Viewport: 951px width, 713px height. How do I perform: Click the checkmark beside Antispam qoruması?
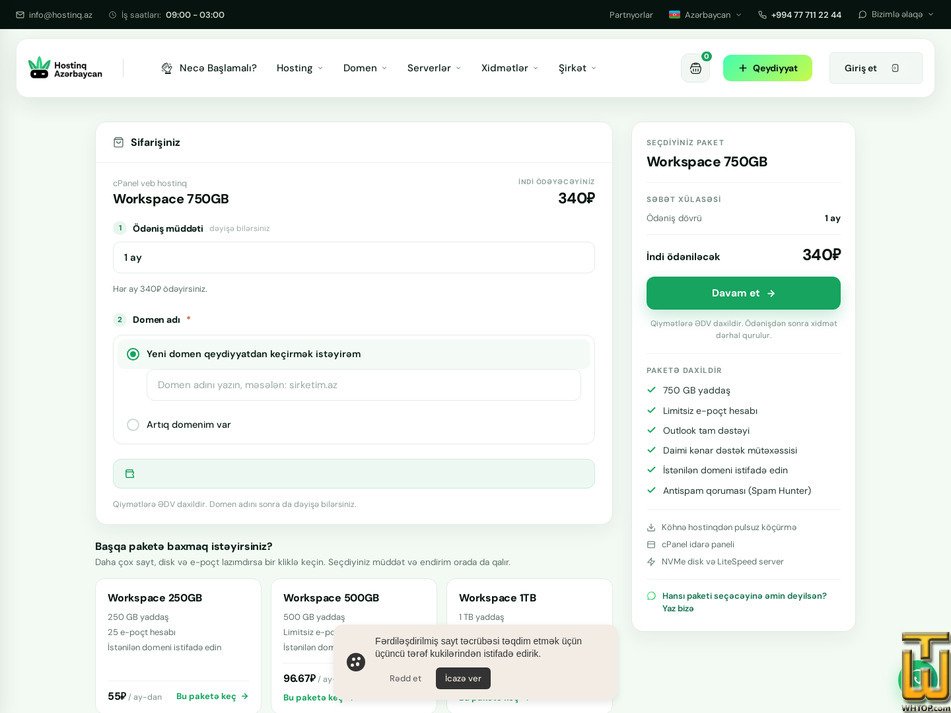[x=651, y=490]
